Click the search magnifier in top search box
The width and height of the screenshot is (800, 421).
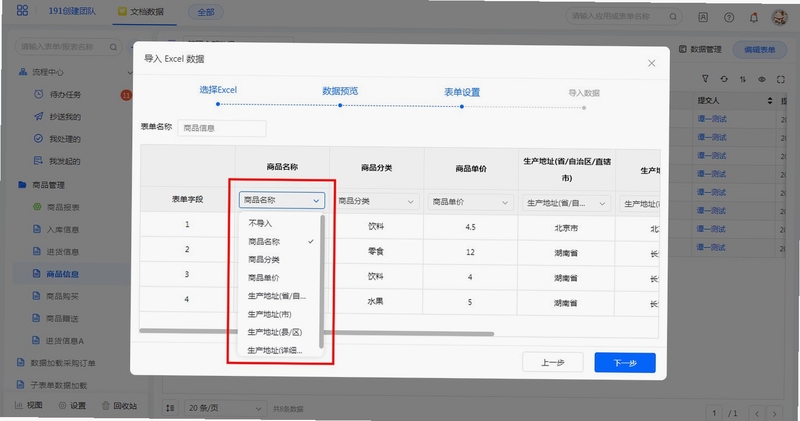coord(673,17)
